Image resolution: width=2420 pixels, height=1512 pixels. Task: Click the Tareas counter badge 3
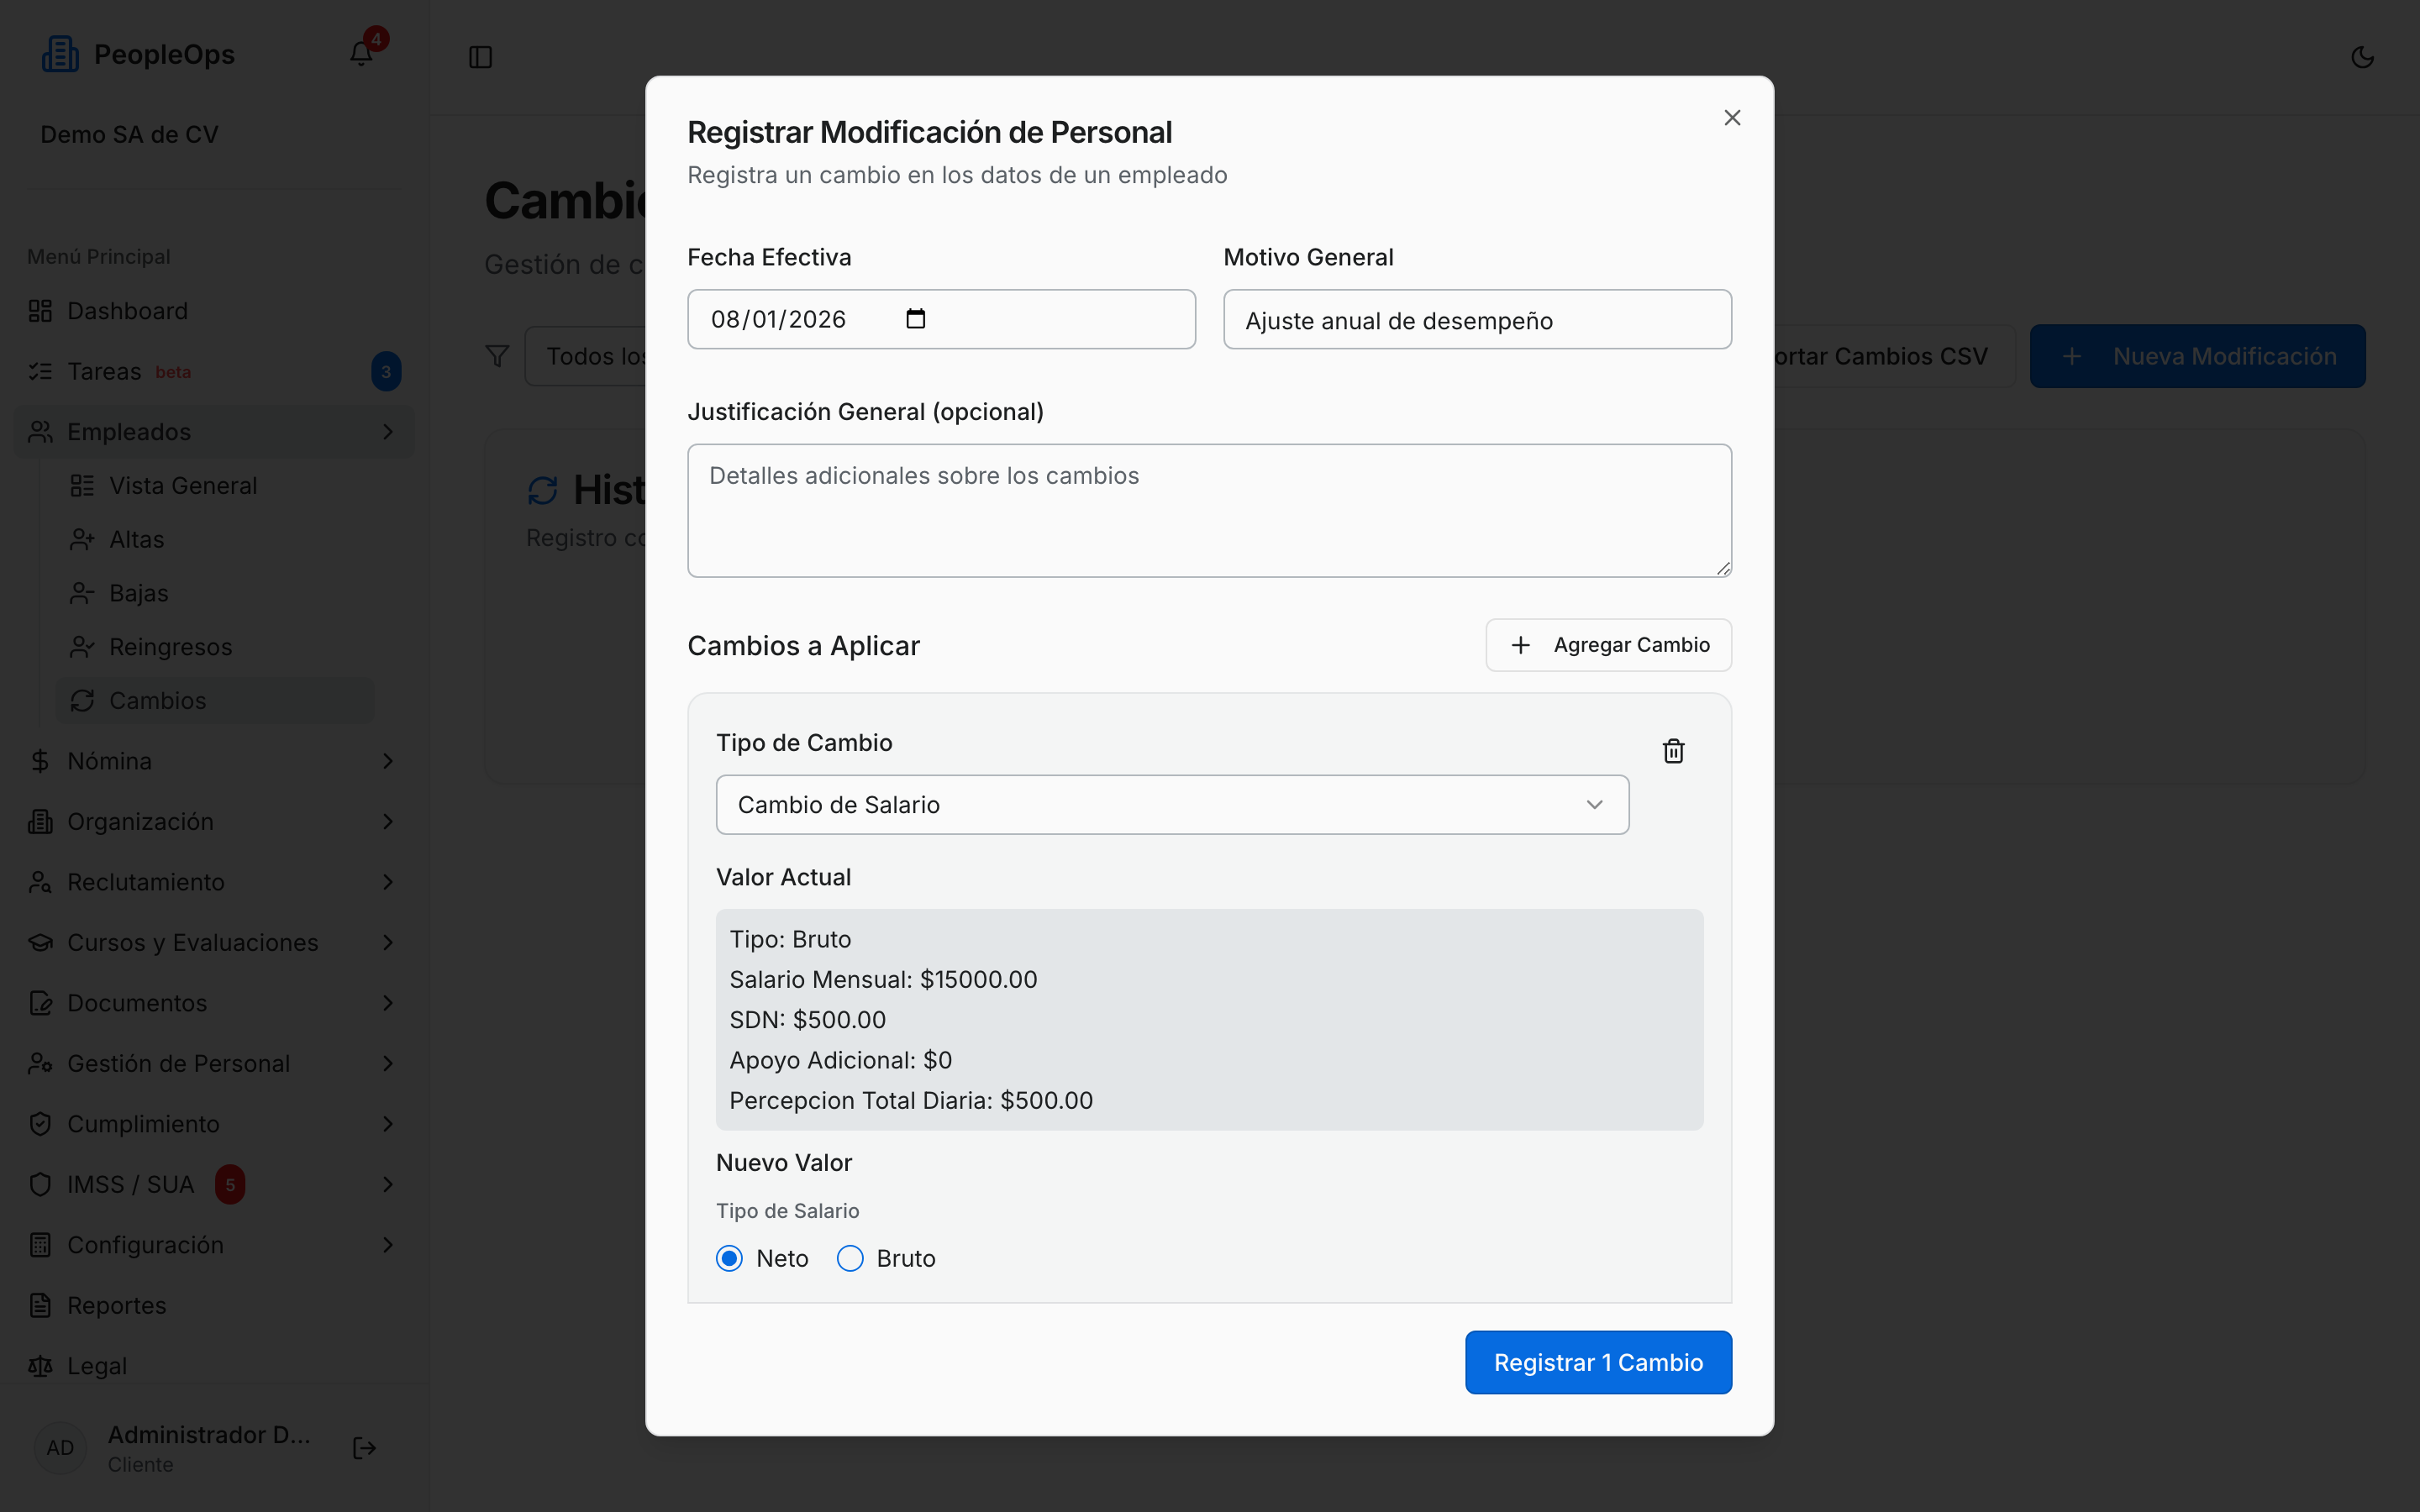pos(386,372)
